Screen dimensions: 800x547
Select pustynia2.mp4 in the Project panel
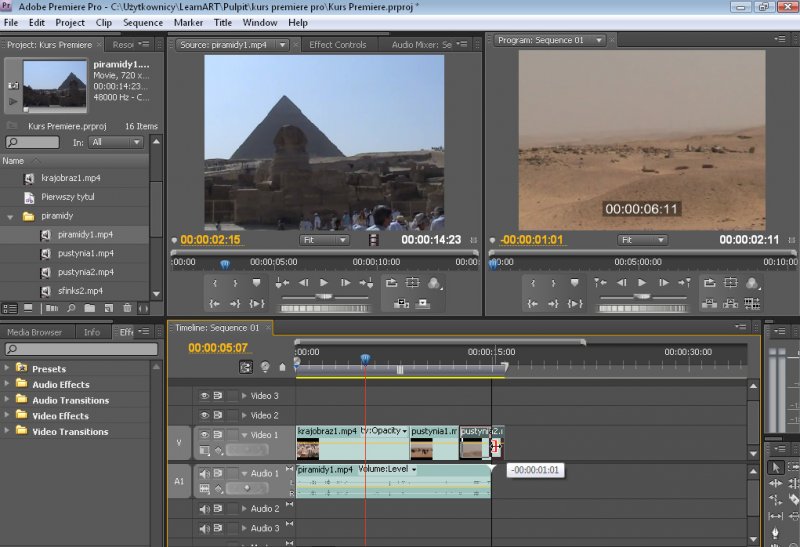tap(85, 272)
